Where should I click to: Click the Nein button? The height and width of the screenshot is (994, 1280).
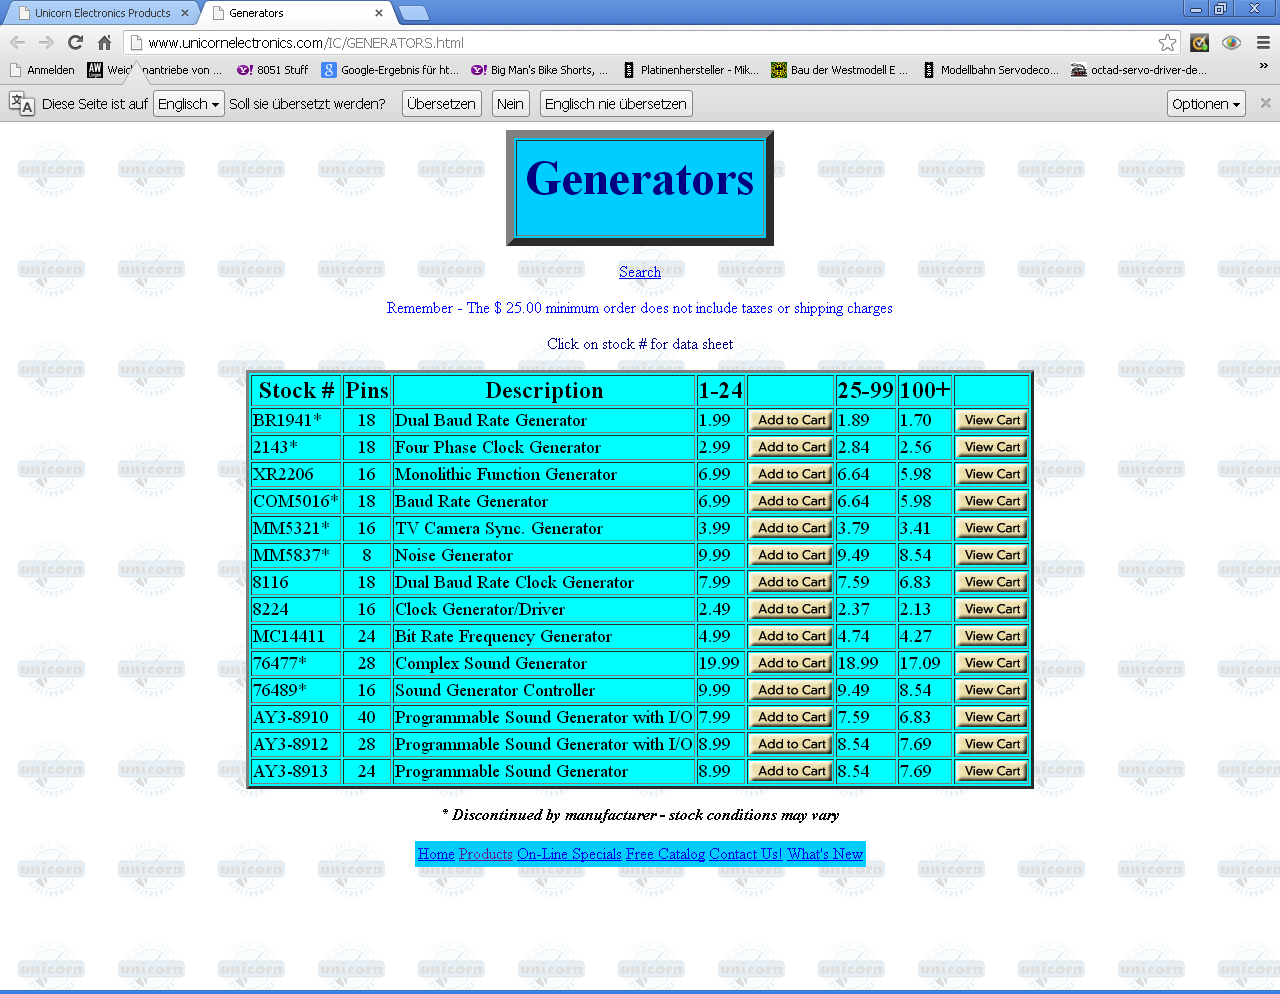point(510,103)
